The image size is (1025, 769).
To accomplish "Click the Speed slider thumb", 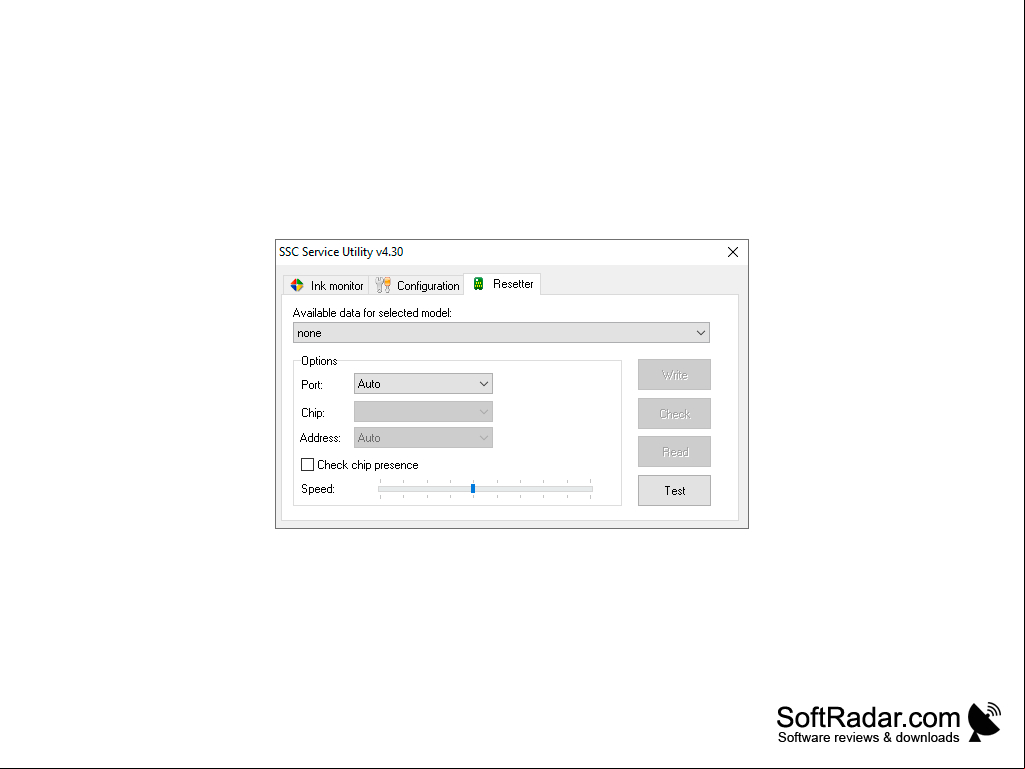I will tap(473, 488).
